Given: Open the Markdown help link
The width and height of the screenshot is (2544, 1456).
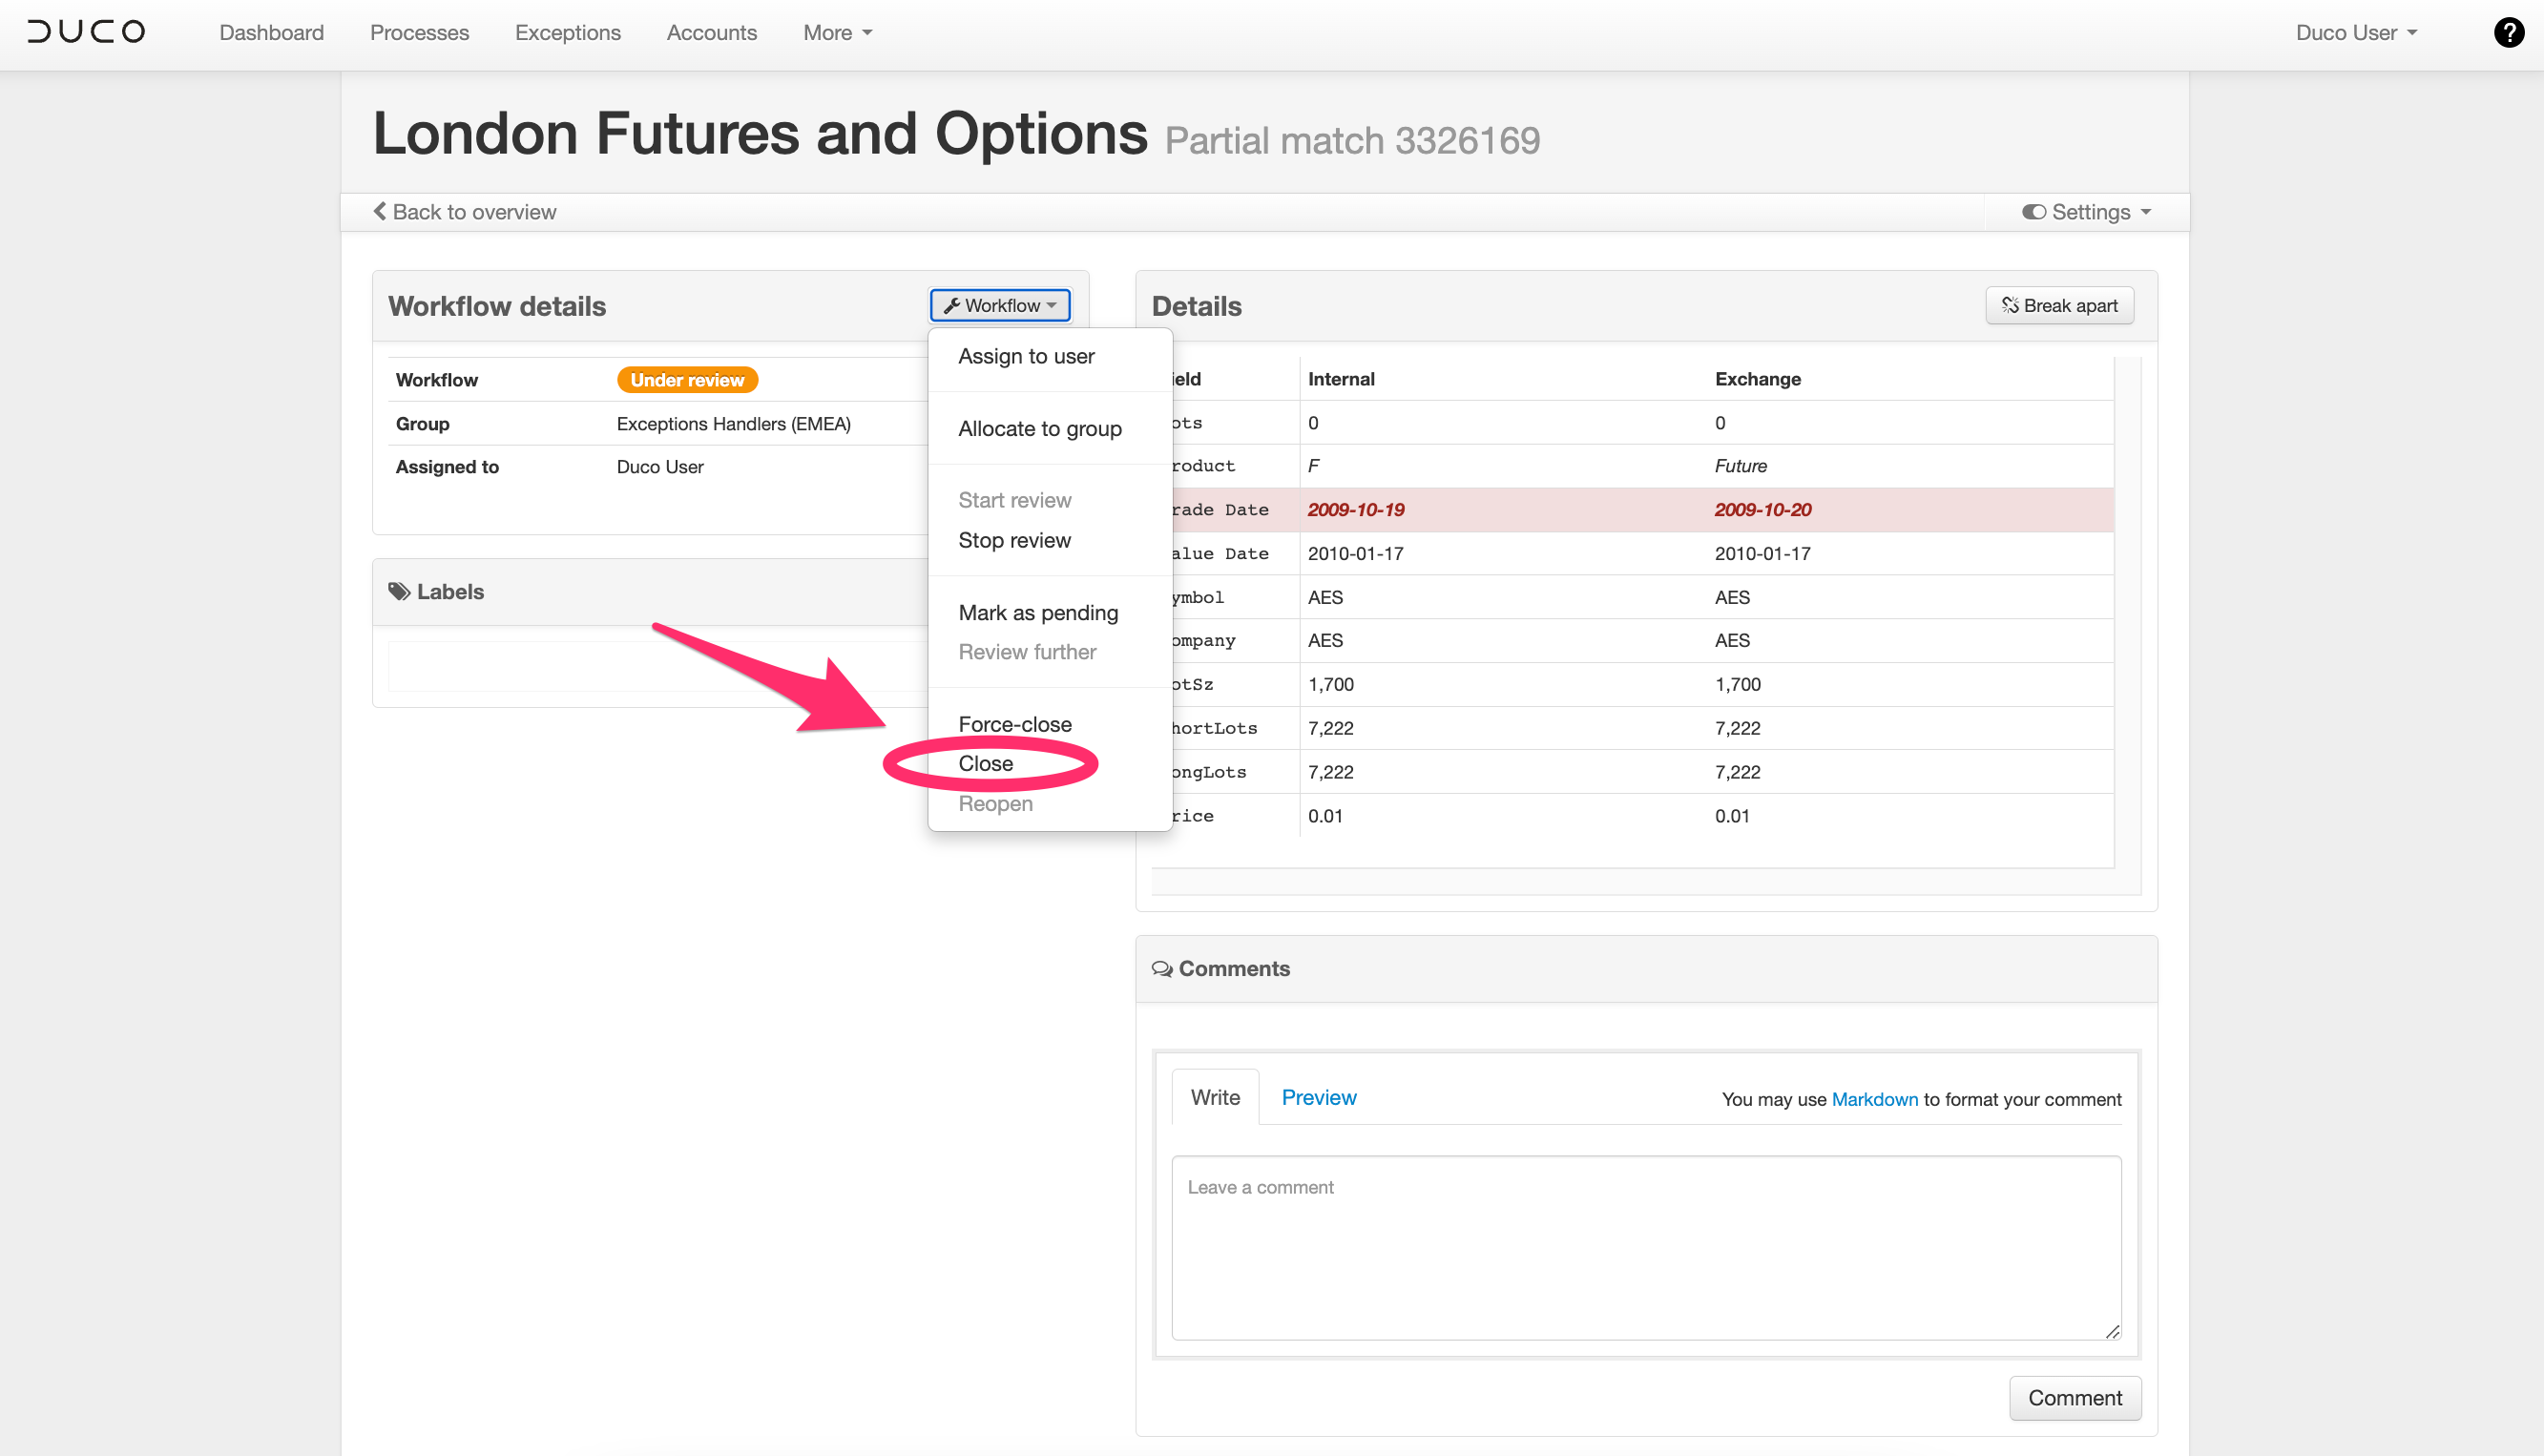Looking at the screenshot, I should click(x=1874, y=1099).
